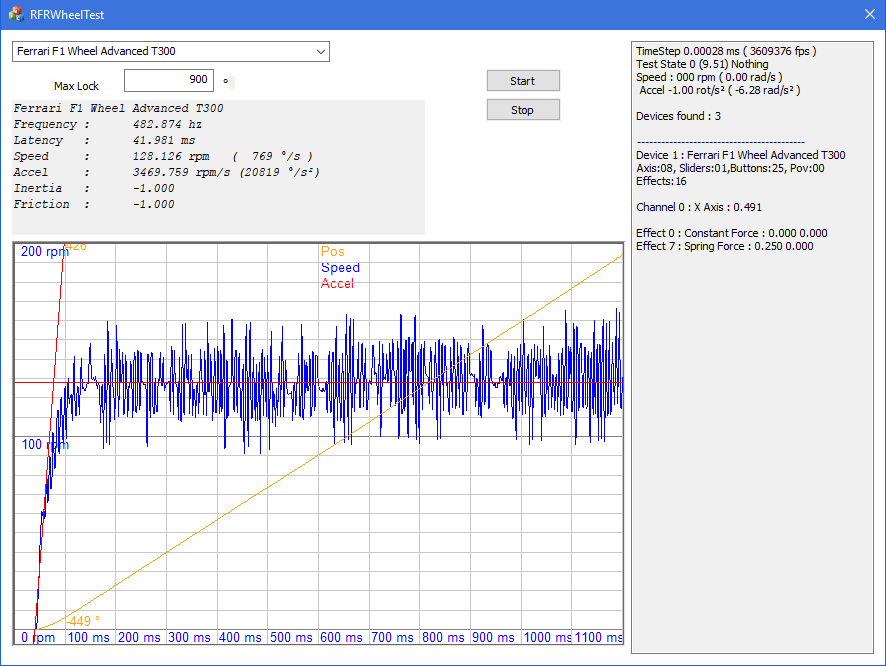The width and height of the screenshot is (886, 666).
Task: Click the orange Pos legend label
Action: click(x=332, y=252)
